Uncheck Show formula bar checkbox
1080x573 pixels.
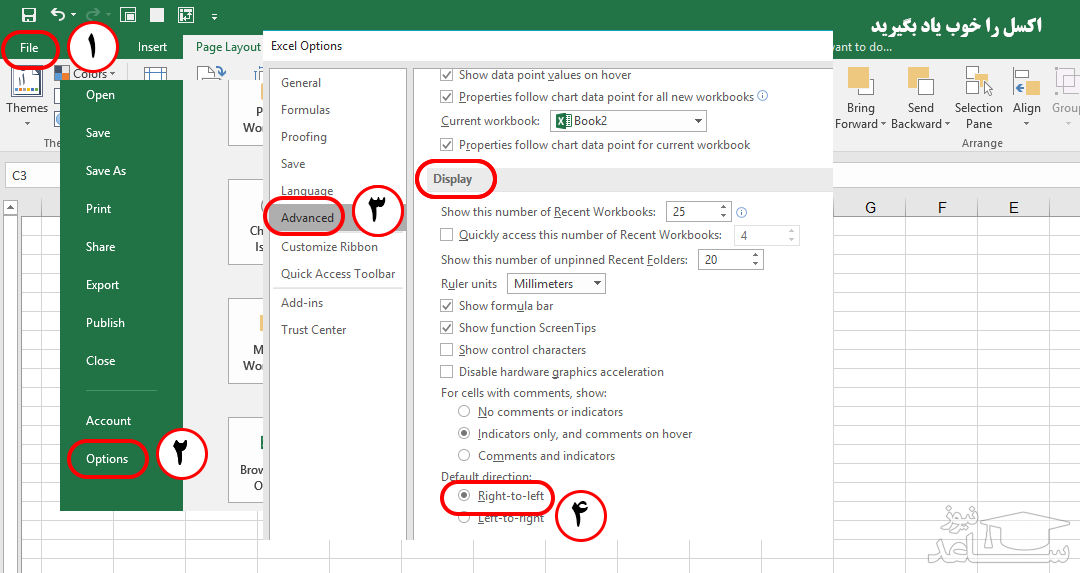(x=447, y=306)
